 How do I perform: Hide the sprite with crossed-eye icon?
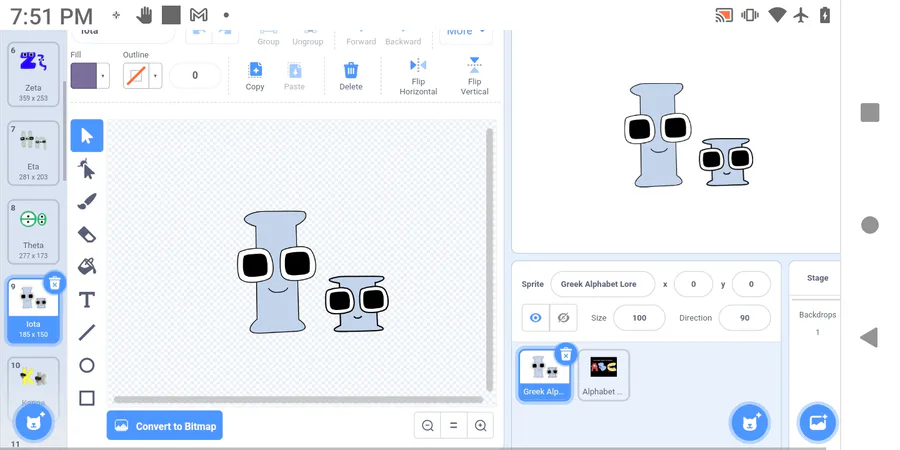pos(563,317)
